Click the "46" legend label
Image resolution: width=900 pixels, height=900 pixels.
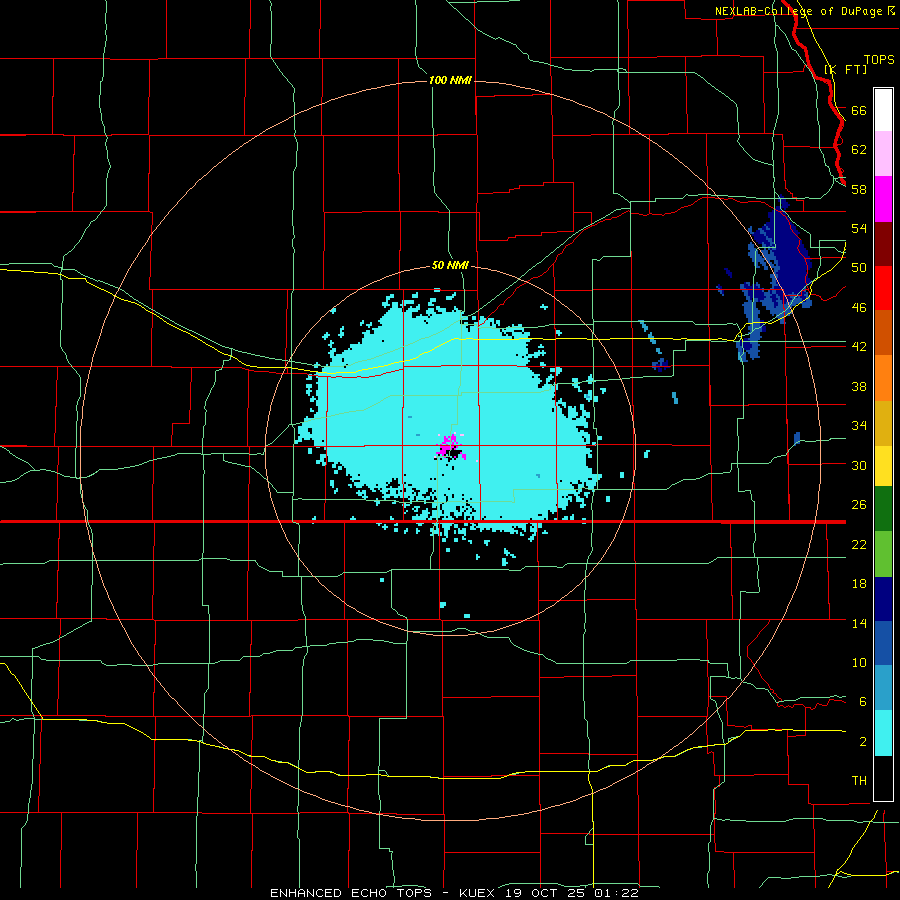coord(859,308)
